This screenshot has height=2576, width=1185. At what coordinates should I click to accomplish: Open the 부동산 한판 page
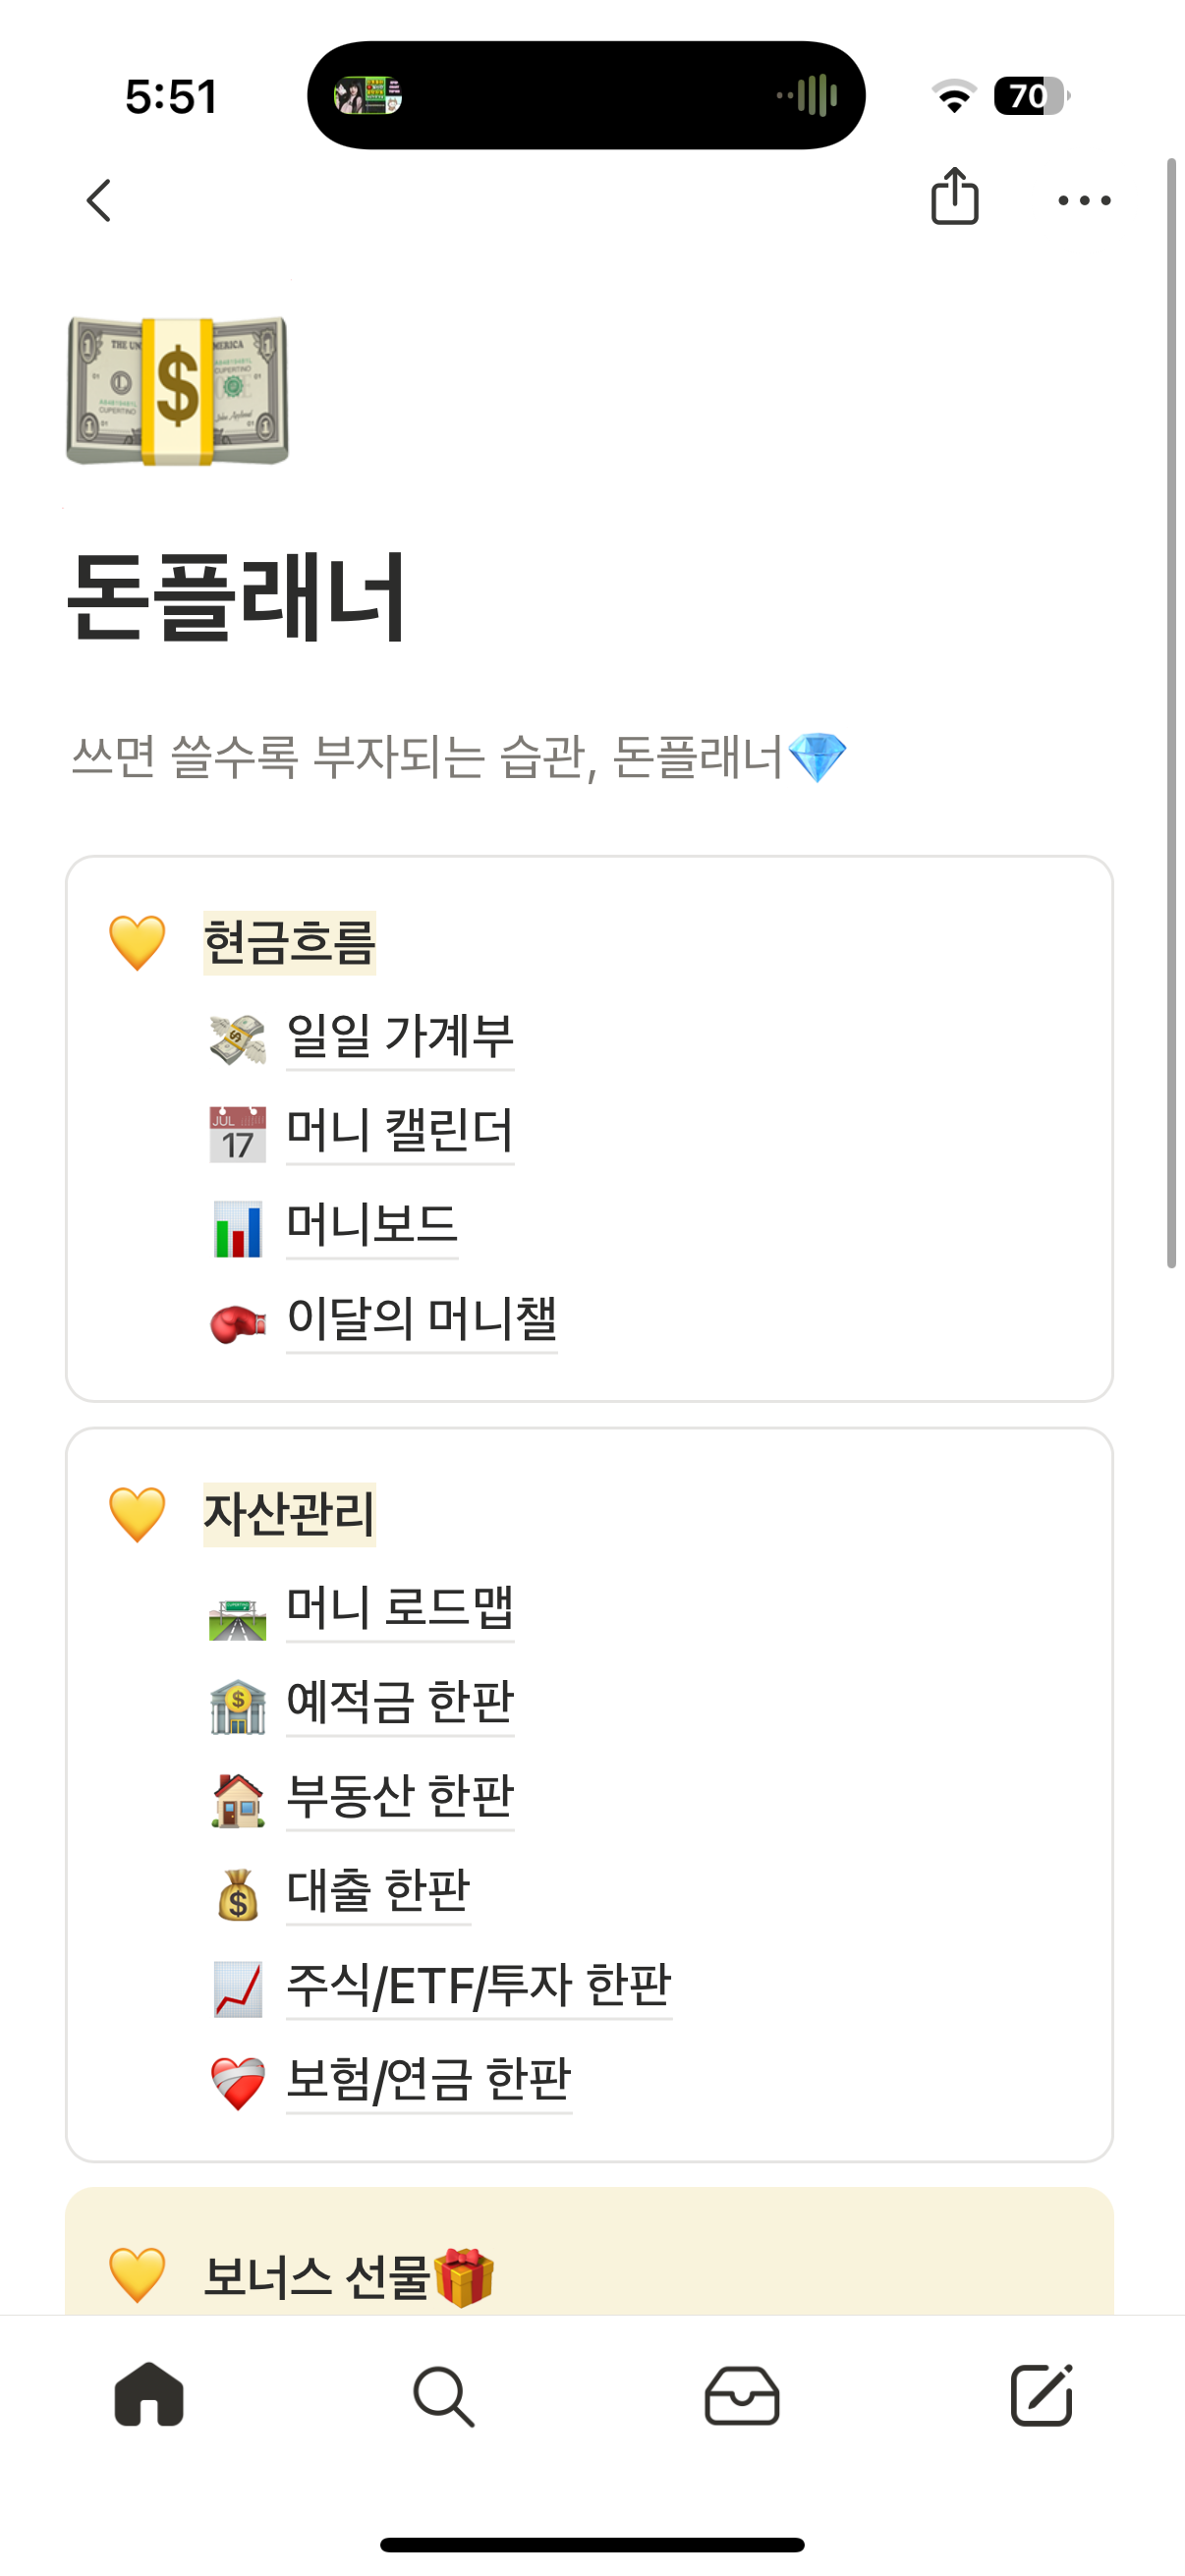[399, 1796]
